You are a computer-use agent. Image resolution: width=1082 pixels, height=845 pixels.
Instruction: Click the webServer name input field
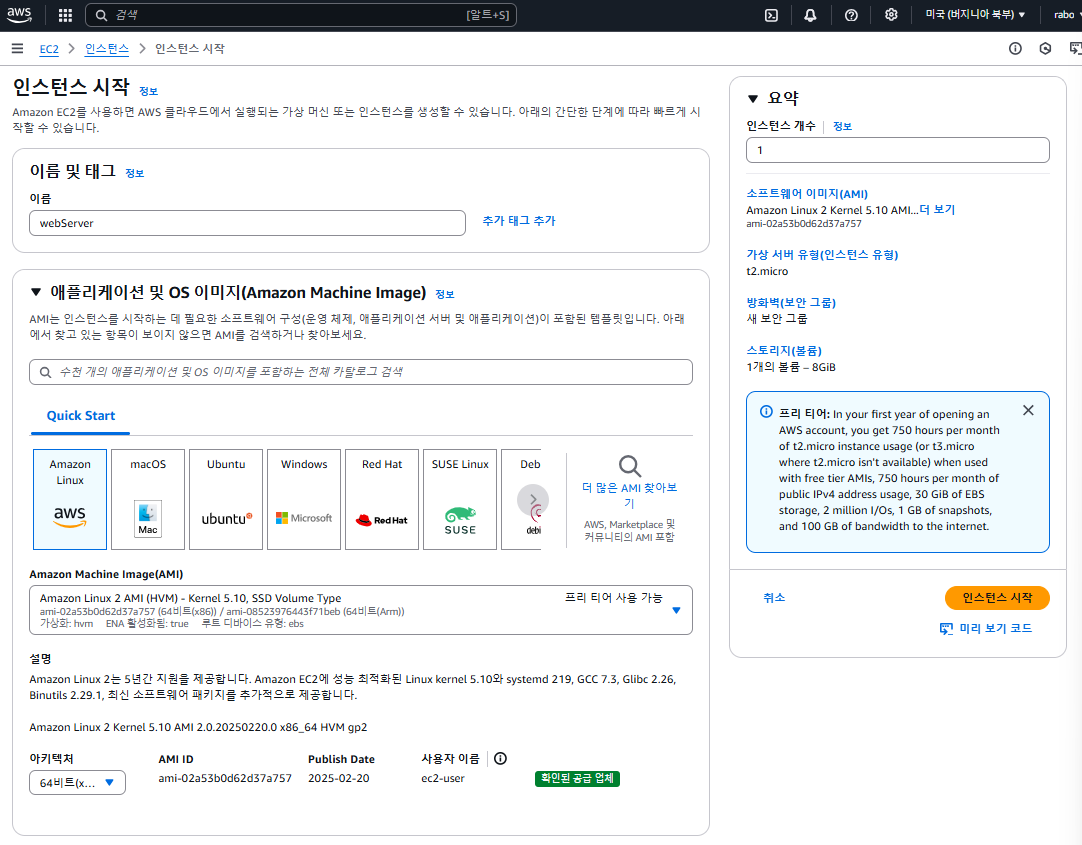click(247, 223)
